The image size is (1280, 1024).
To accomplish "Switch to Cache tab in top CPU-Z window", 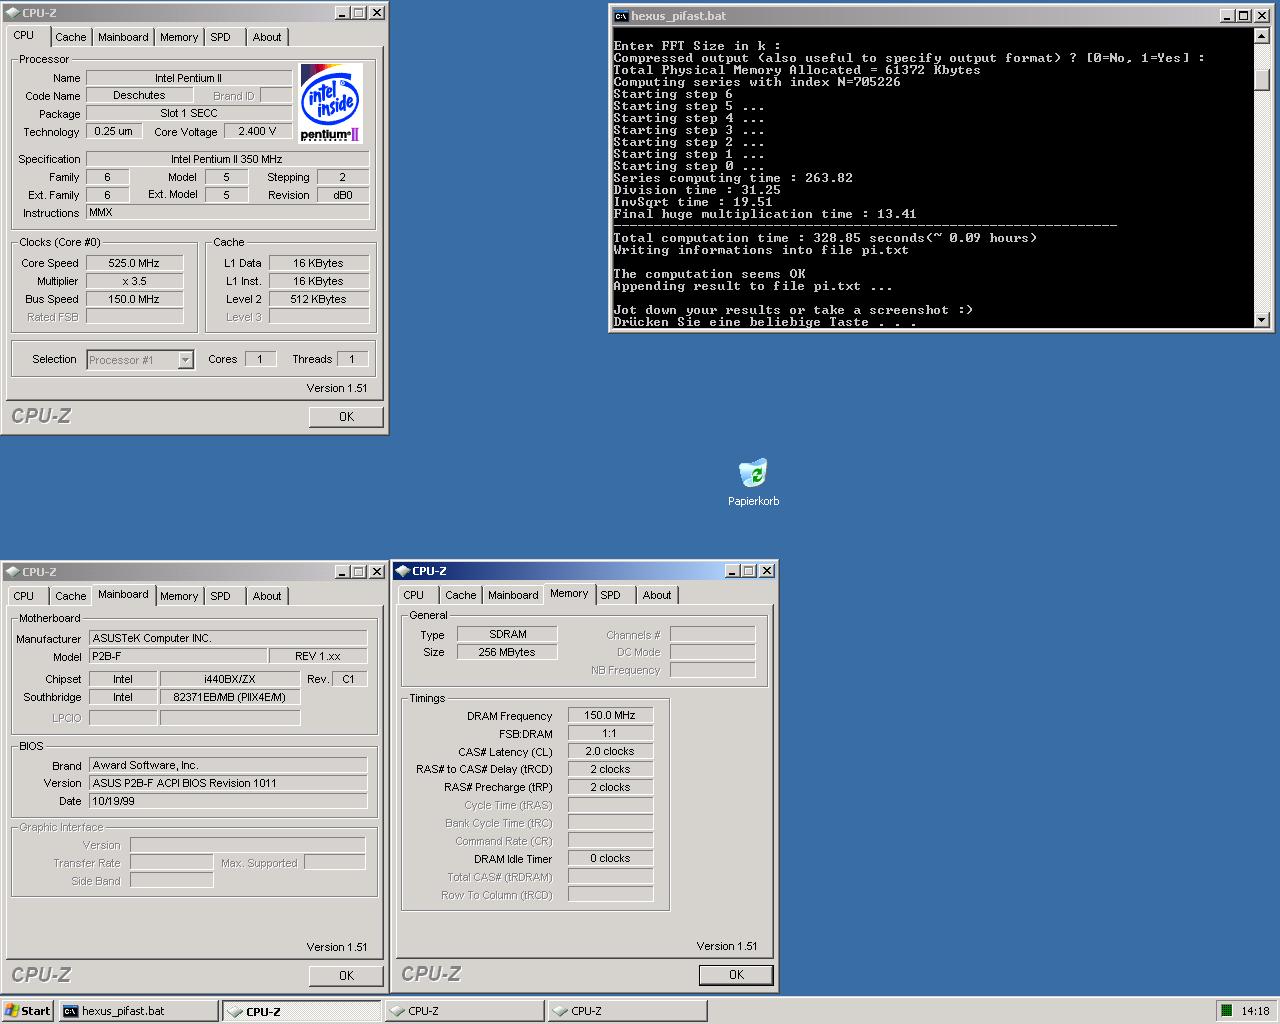I will (70, 37).
